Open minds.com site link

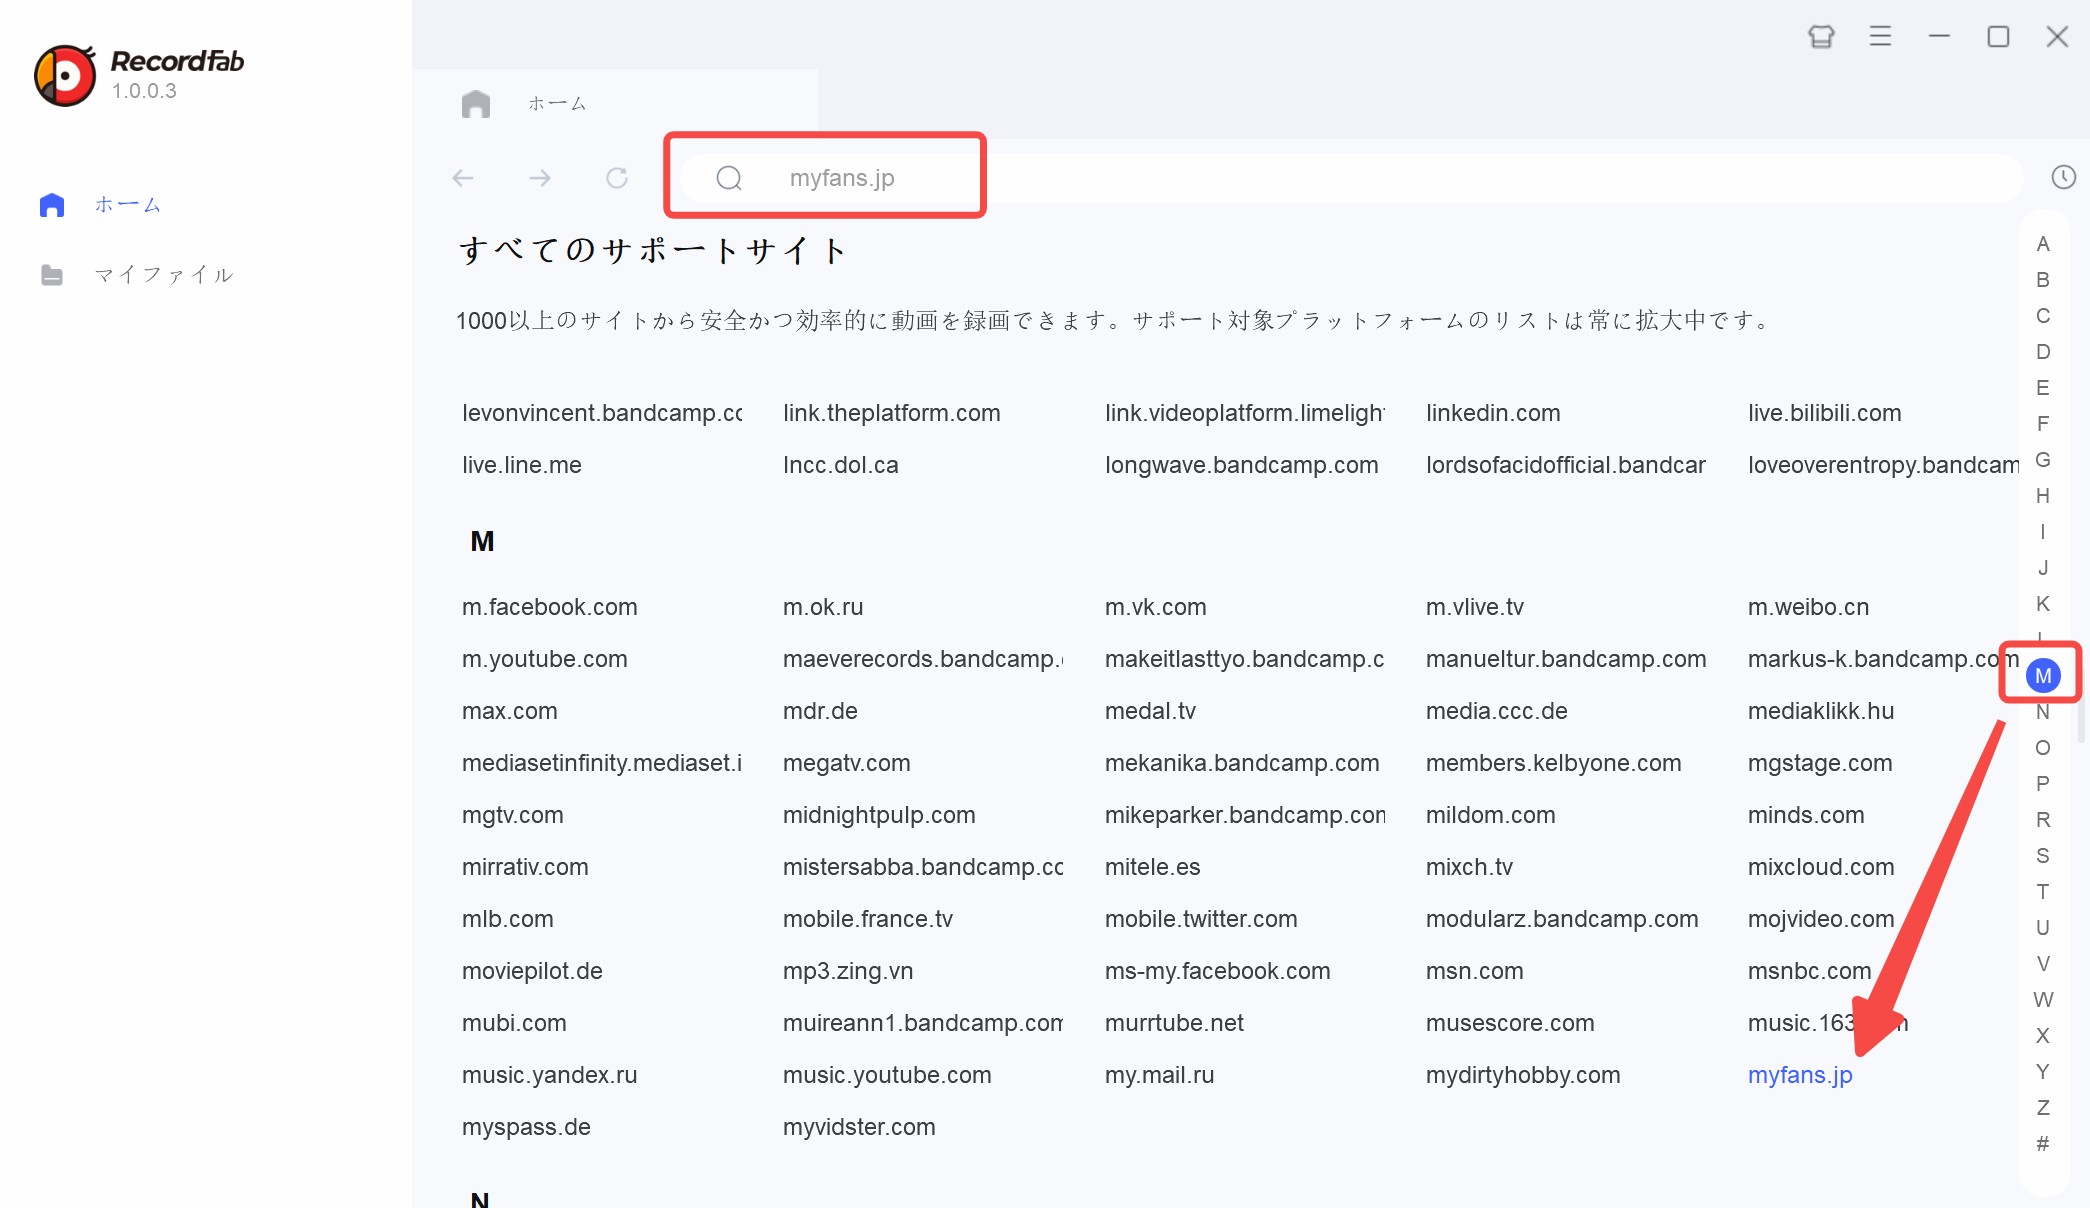pyautogui.click(x=1806, y=815)
